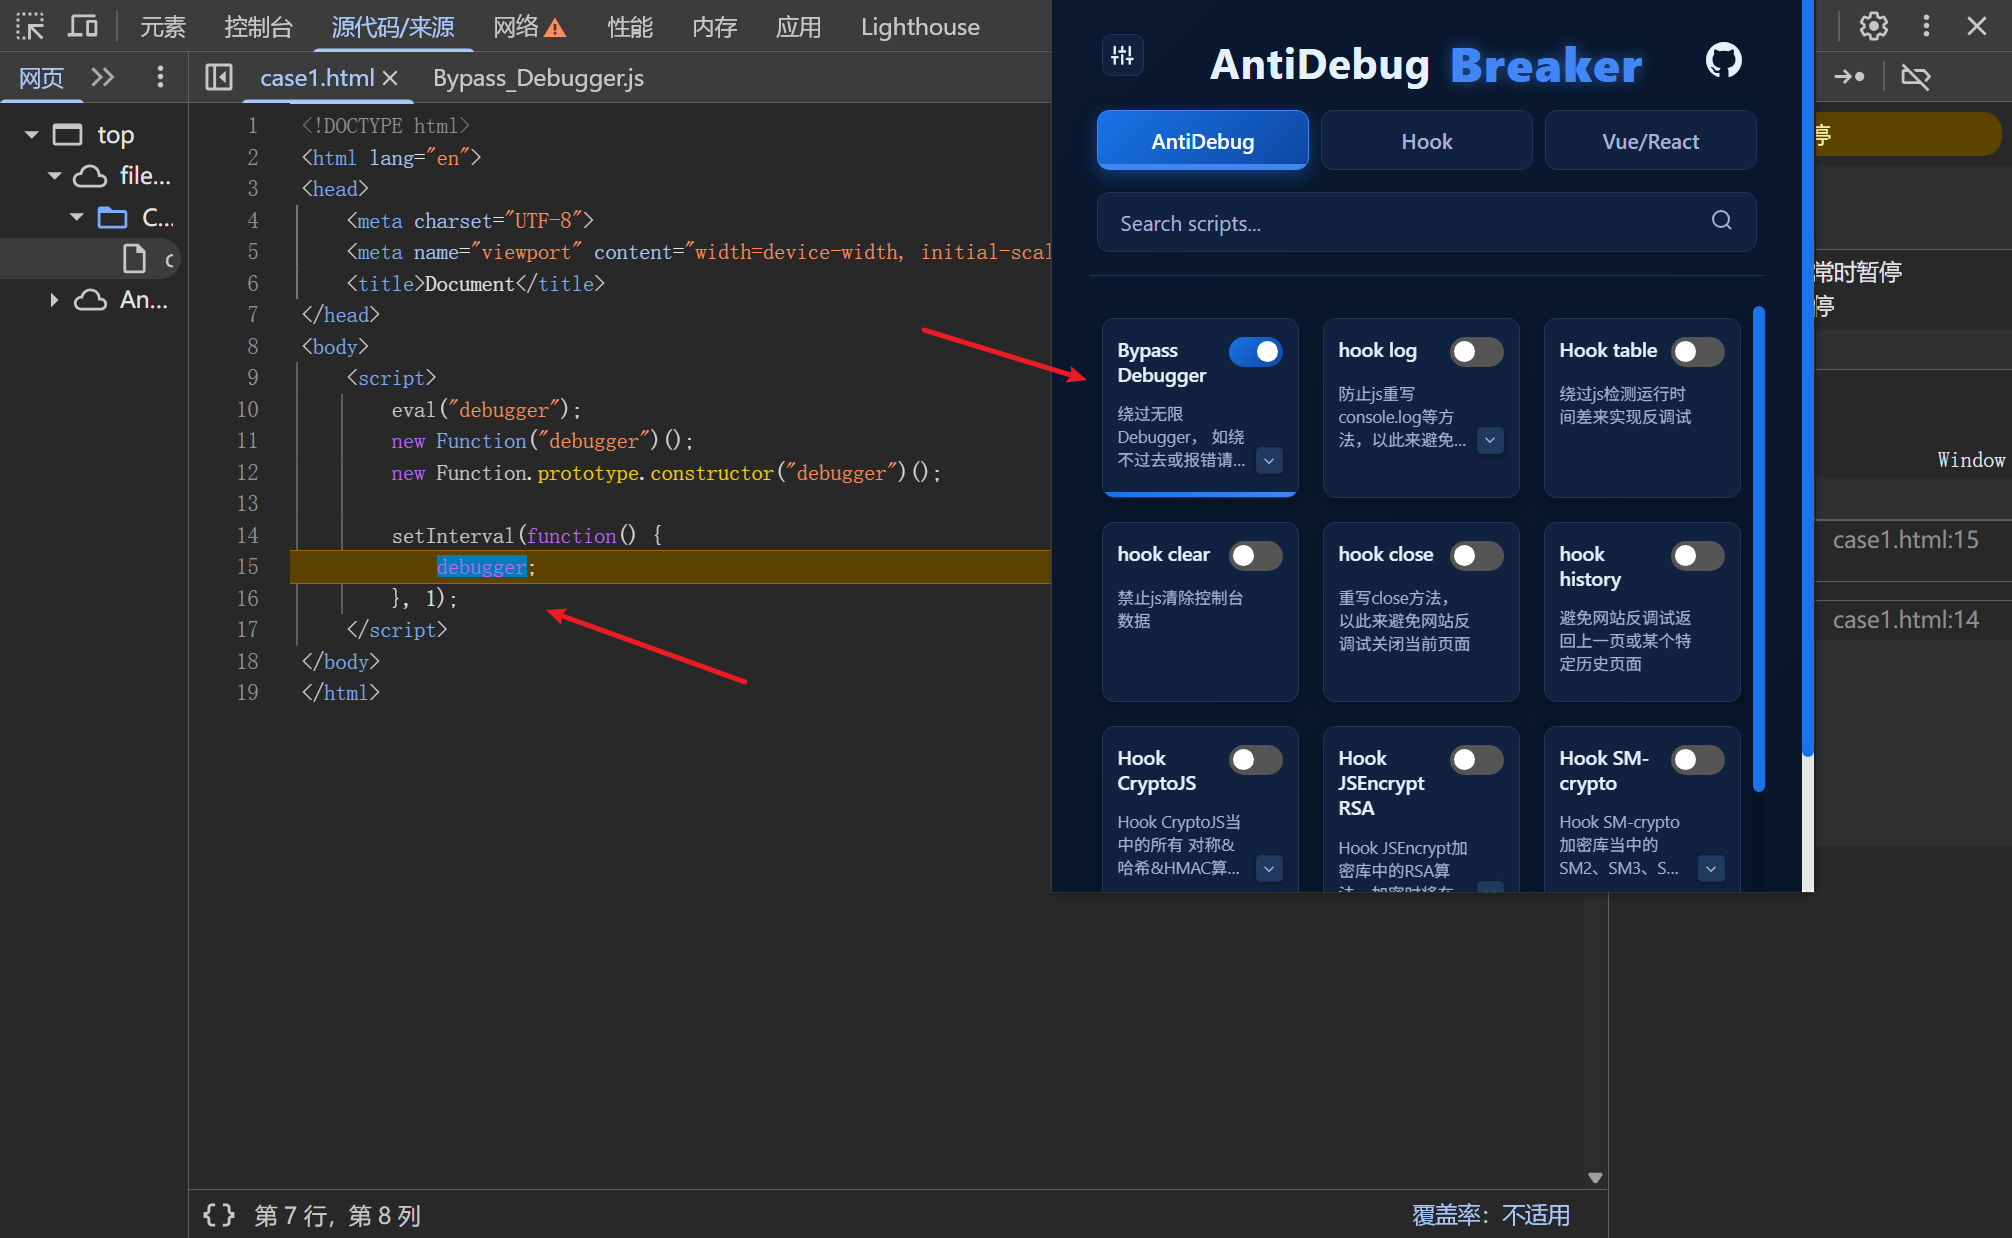Toggle the navigator sidebar panel icon
The image size is (2012, 1238).
click(219, 77)
